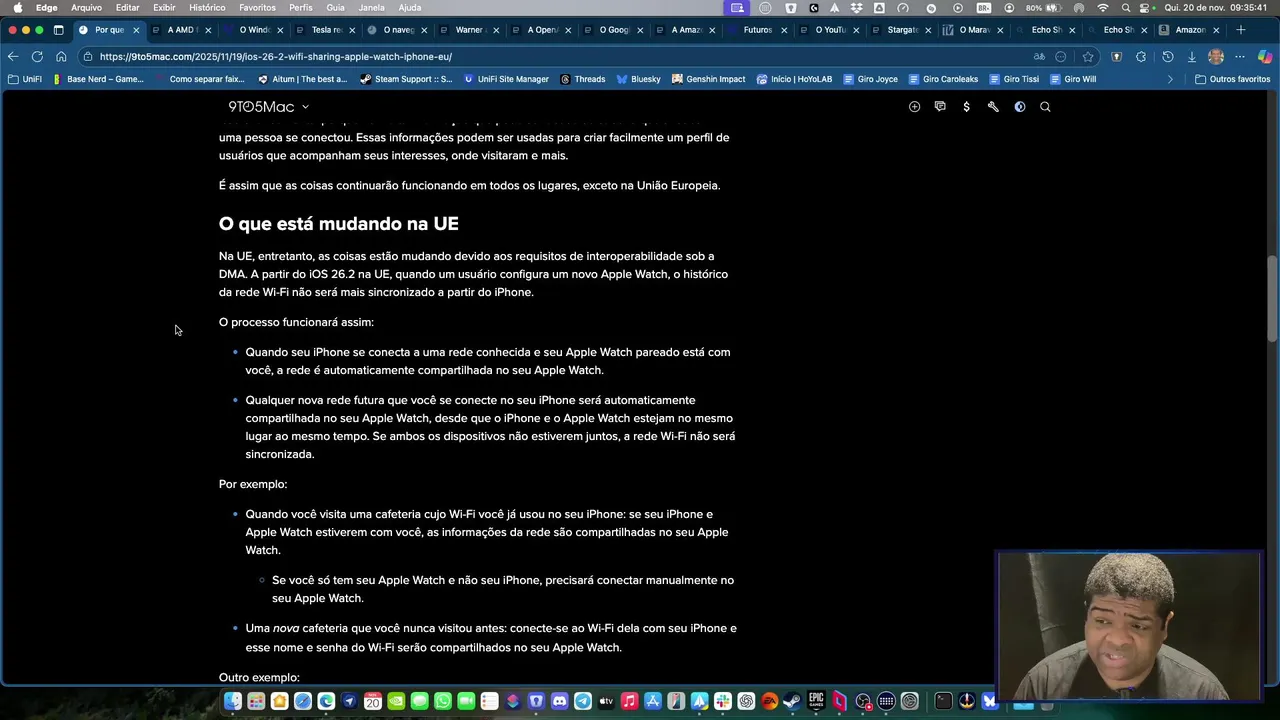Open browser history clock icon
The image size is (1280, 720).
1167,57
